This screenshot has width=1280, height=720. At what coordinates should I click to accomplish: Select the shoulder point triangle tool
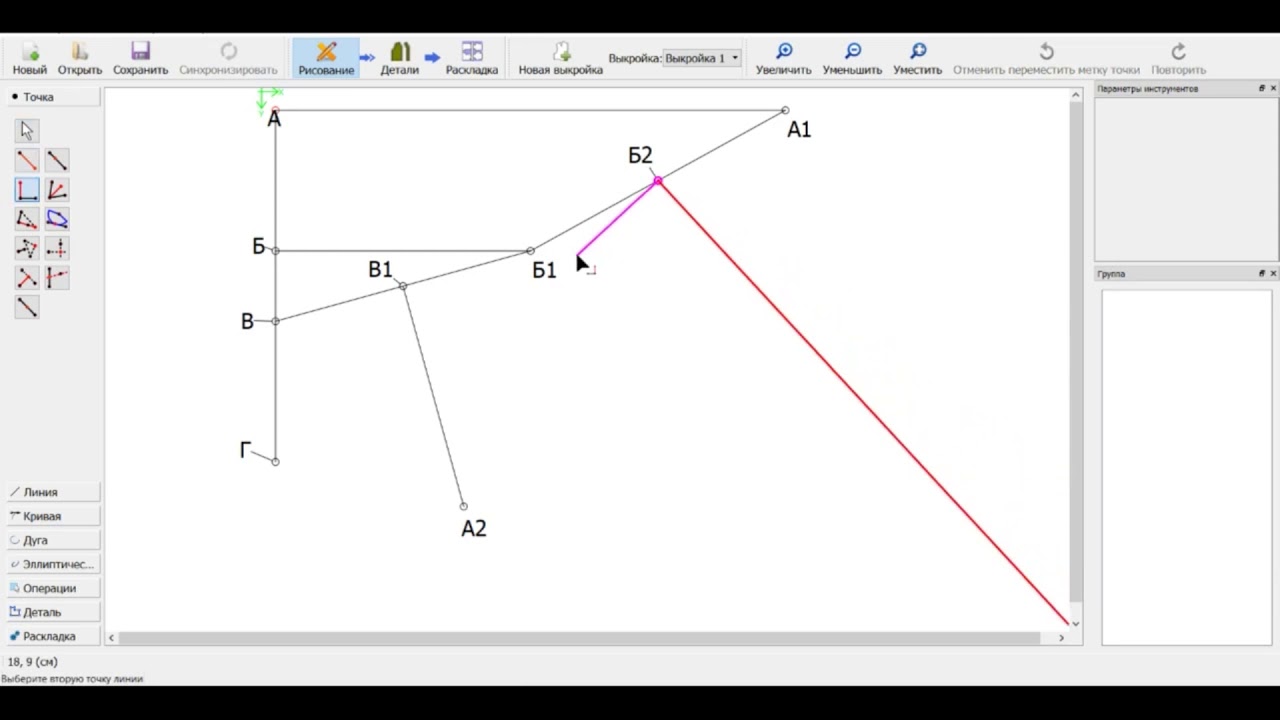(x=27, y=219)
